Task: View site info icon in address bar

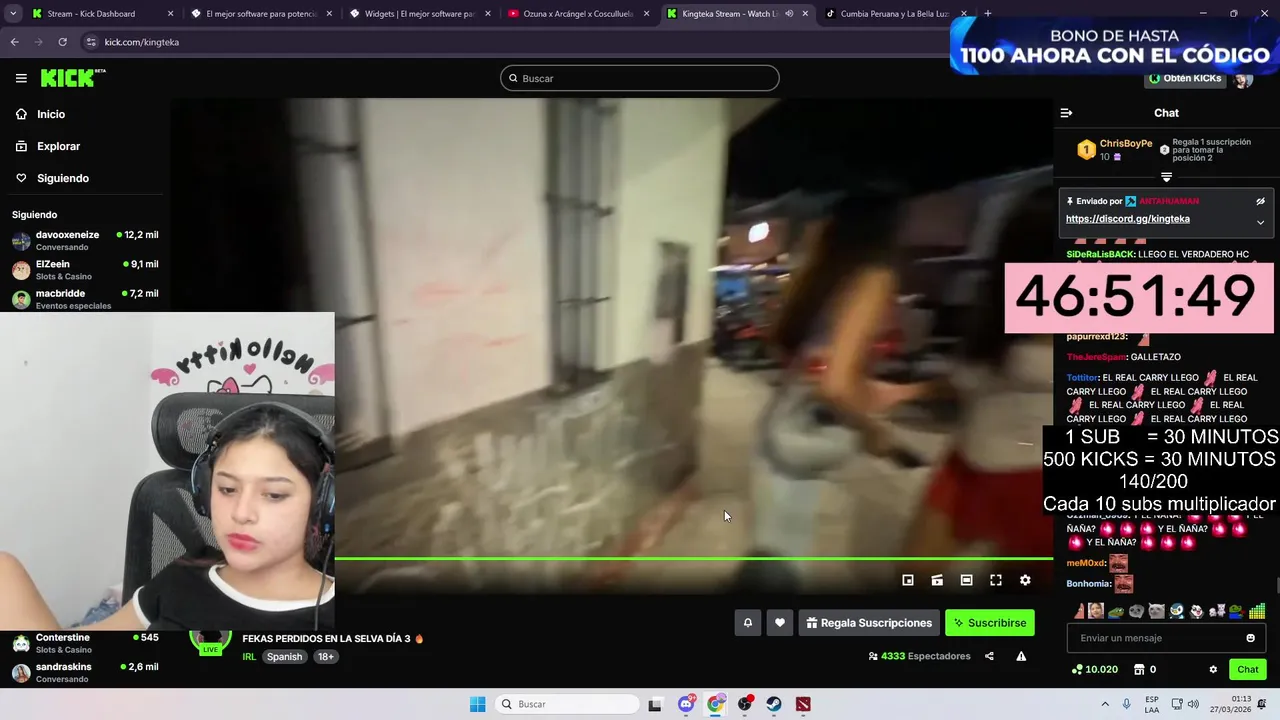Action: (x=91, y=42)
